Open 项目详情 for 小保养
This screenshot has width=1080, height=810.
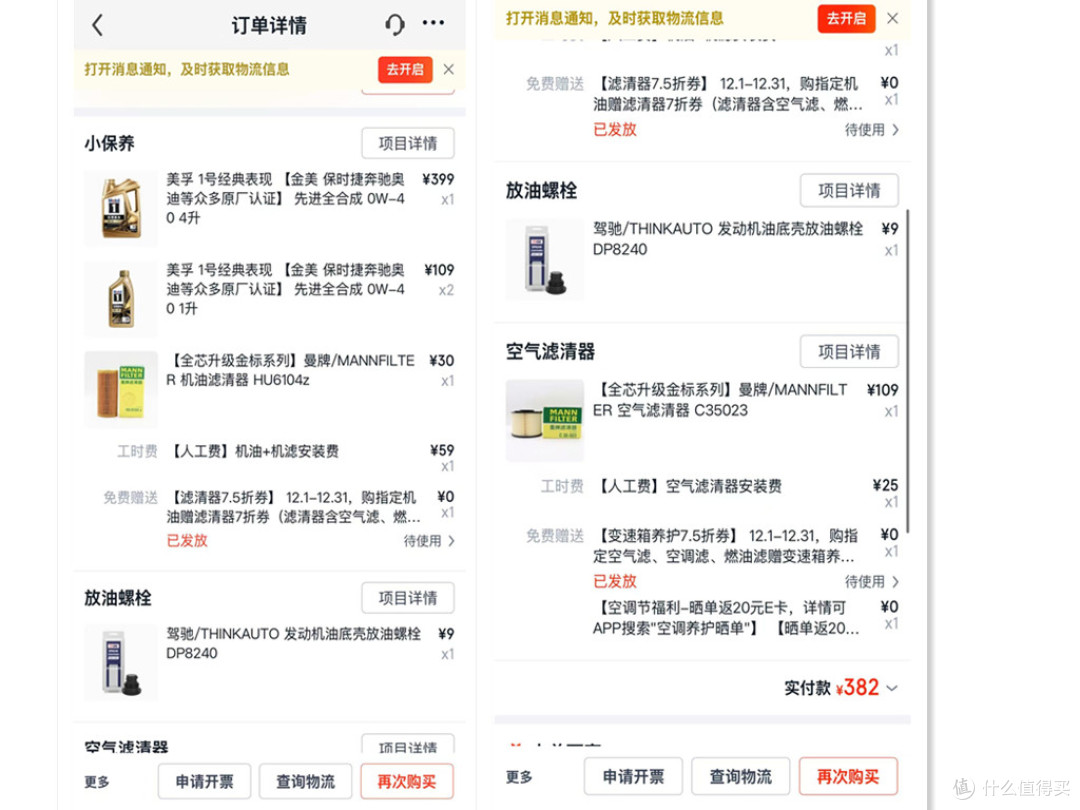(408, 143)
